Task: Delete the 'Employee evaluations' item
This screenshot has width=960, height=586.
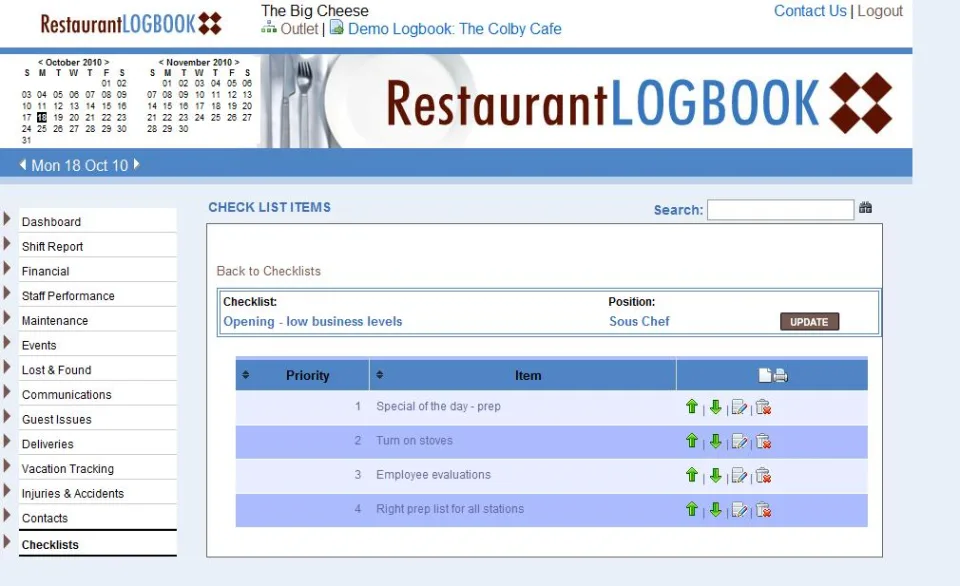Action: point(763,475)
